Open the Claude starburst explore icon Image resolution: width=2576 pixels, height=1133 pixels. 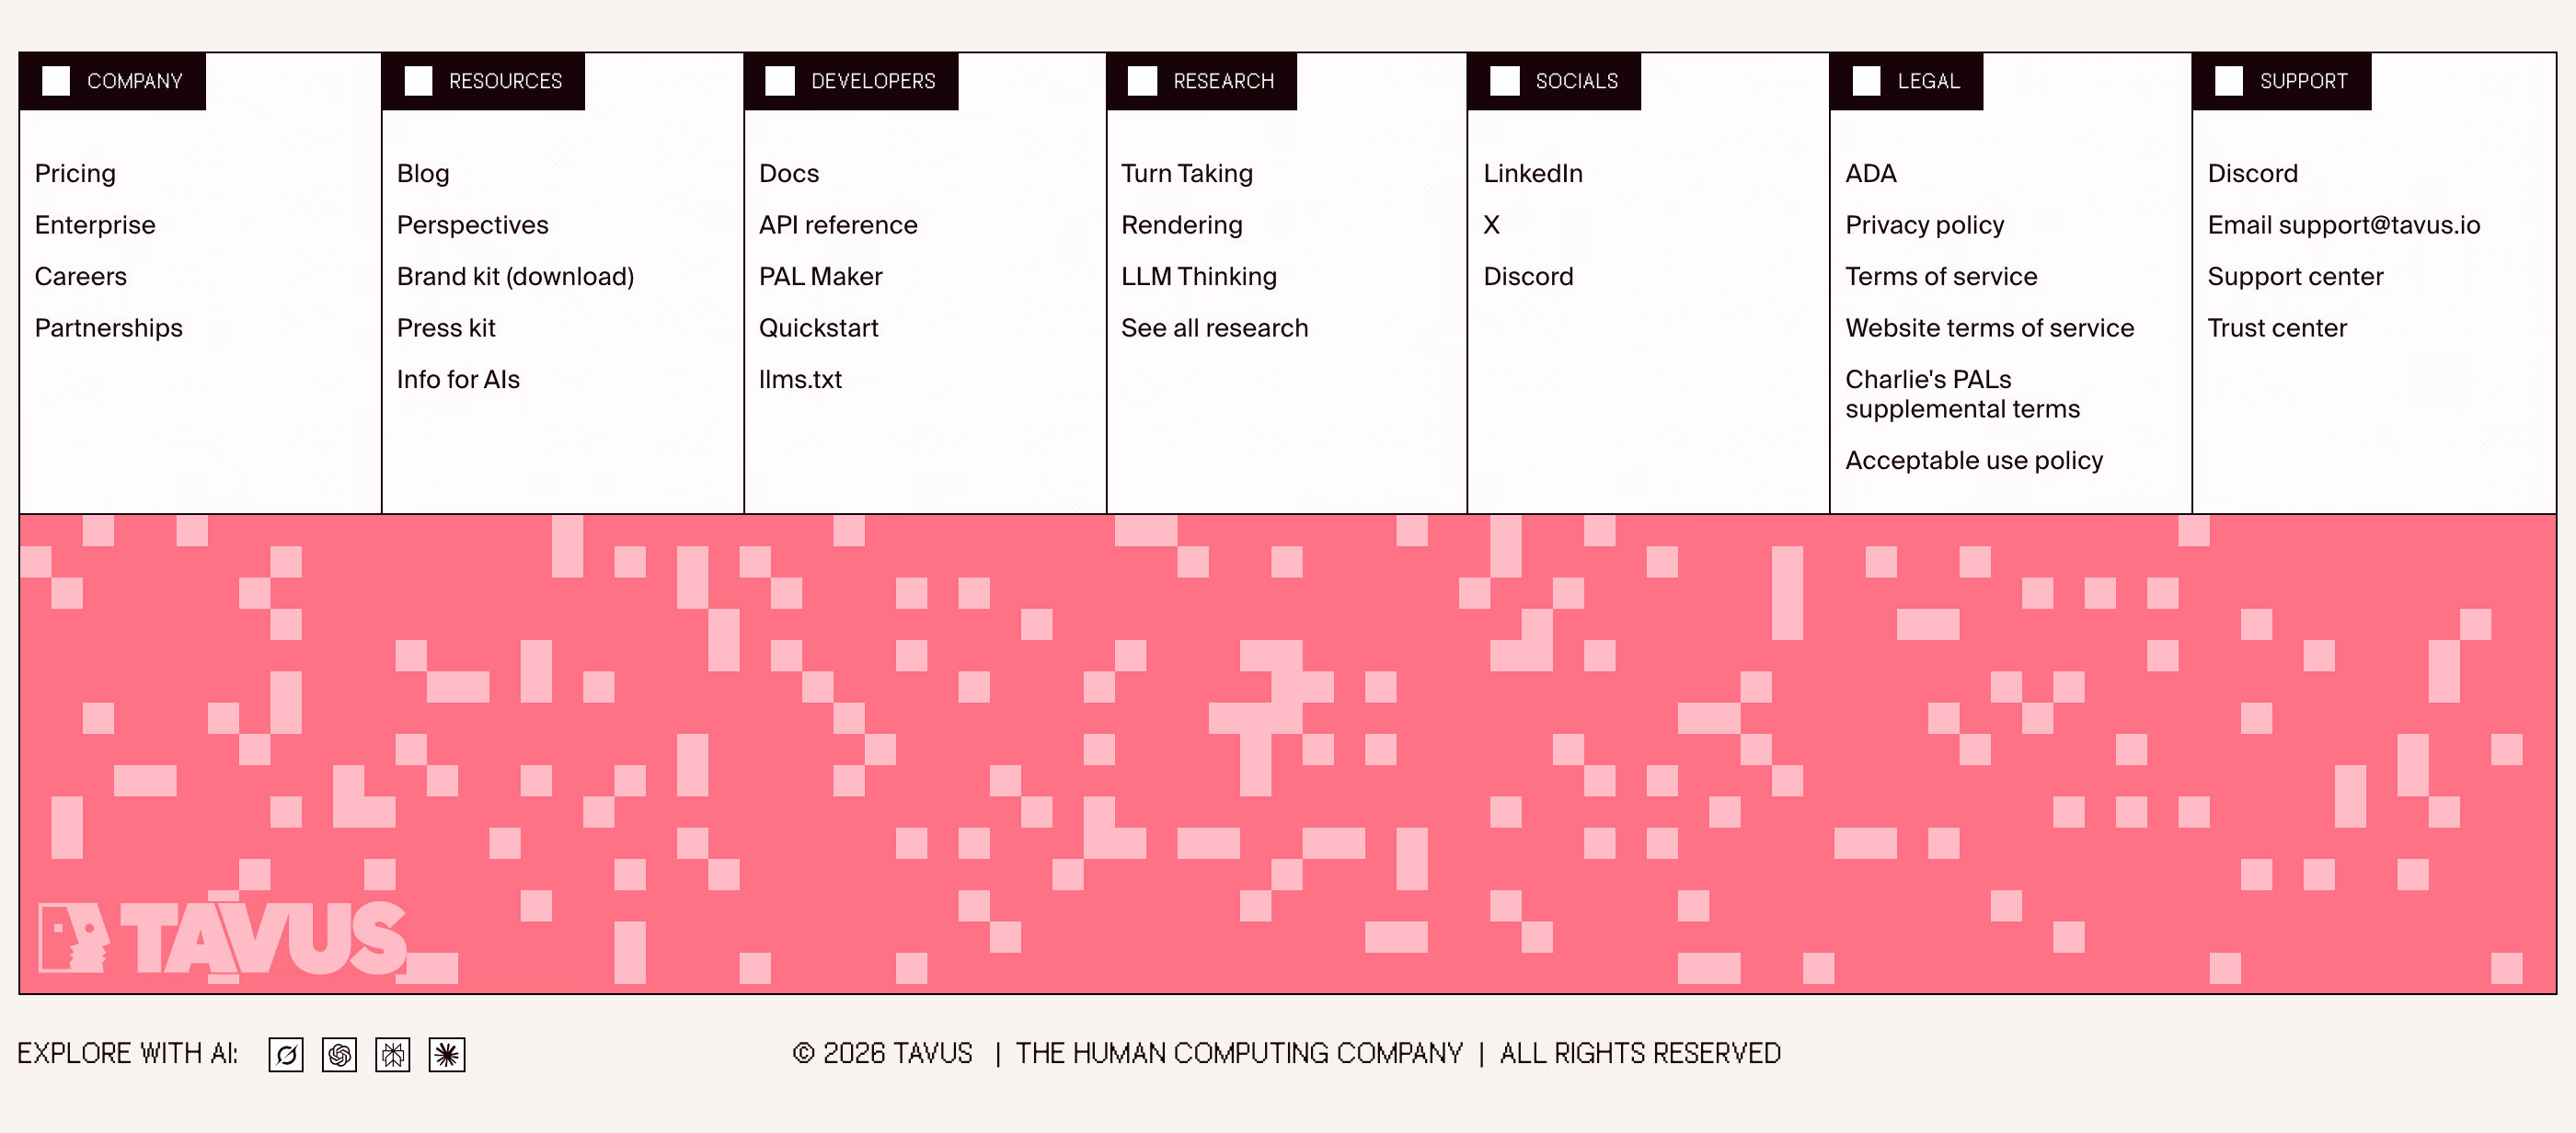click(447, 1054)
